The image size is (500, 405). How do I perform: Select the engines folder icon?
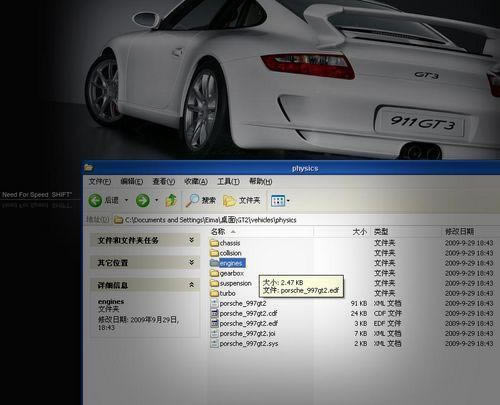tap(214, 263)
